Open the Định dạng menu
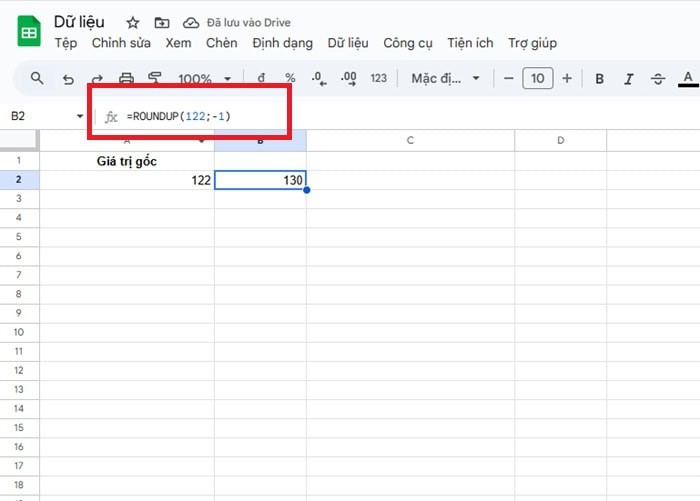Screen dimensions: 700x501 click(282, 43)
